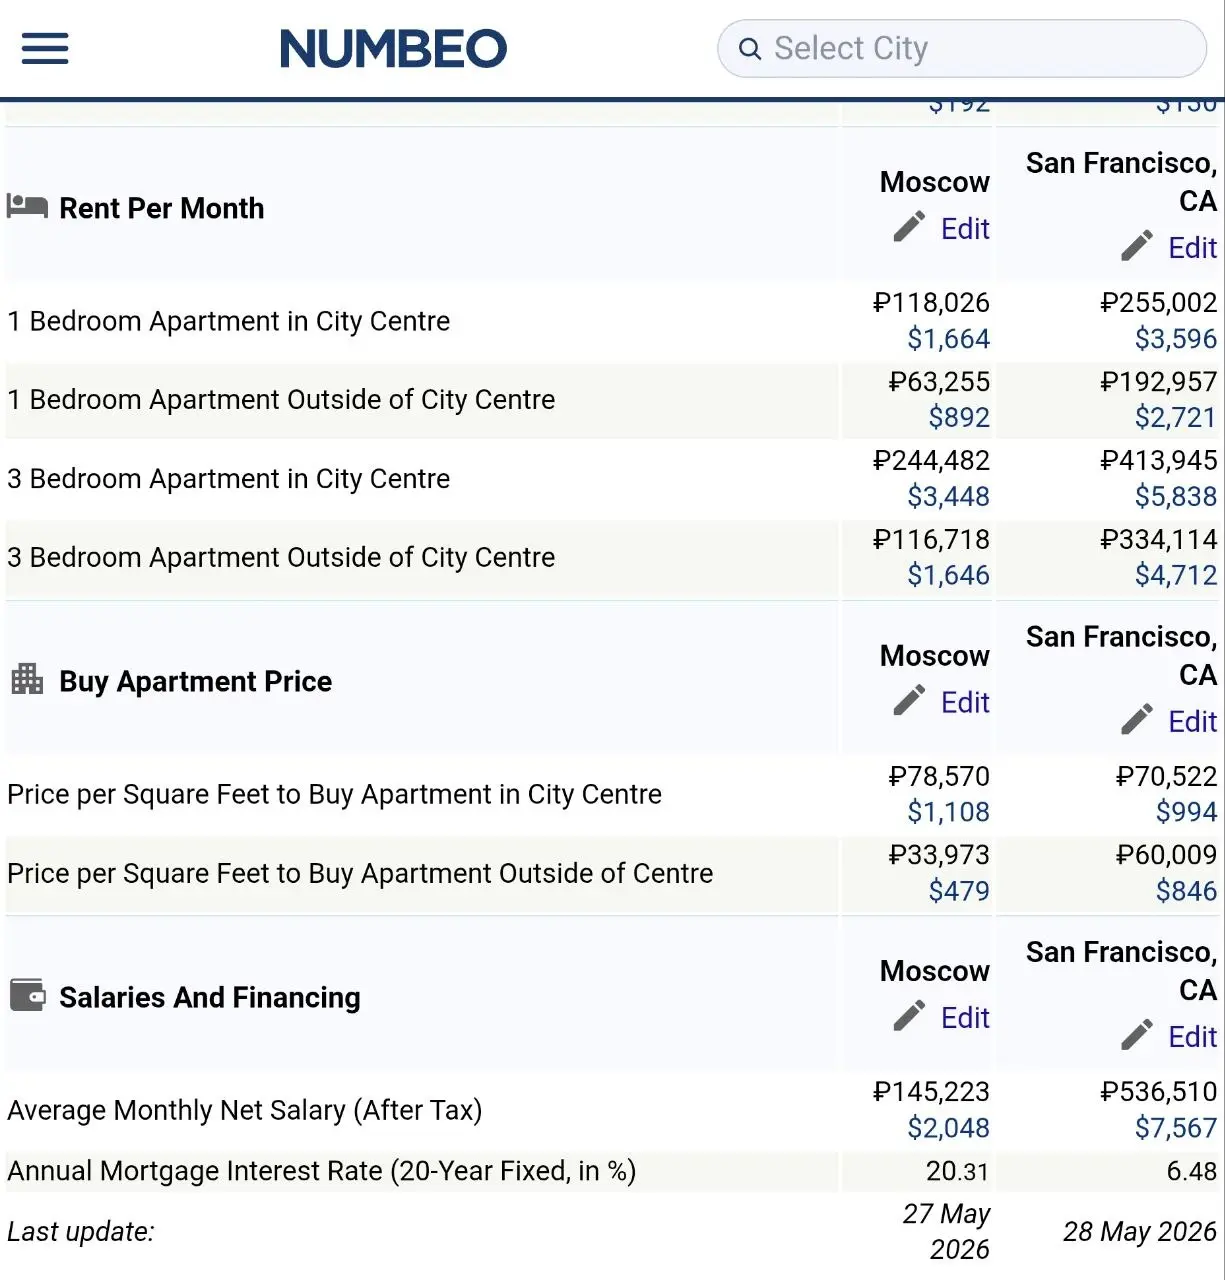Click Moscow pencil icon in Rent Per Month
This screenshot has width=1225, height=1280.
point(909,227)
